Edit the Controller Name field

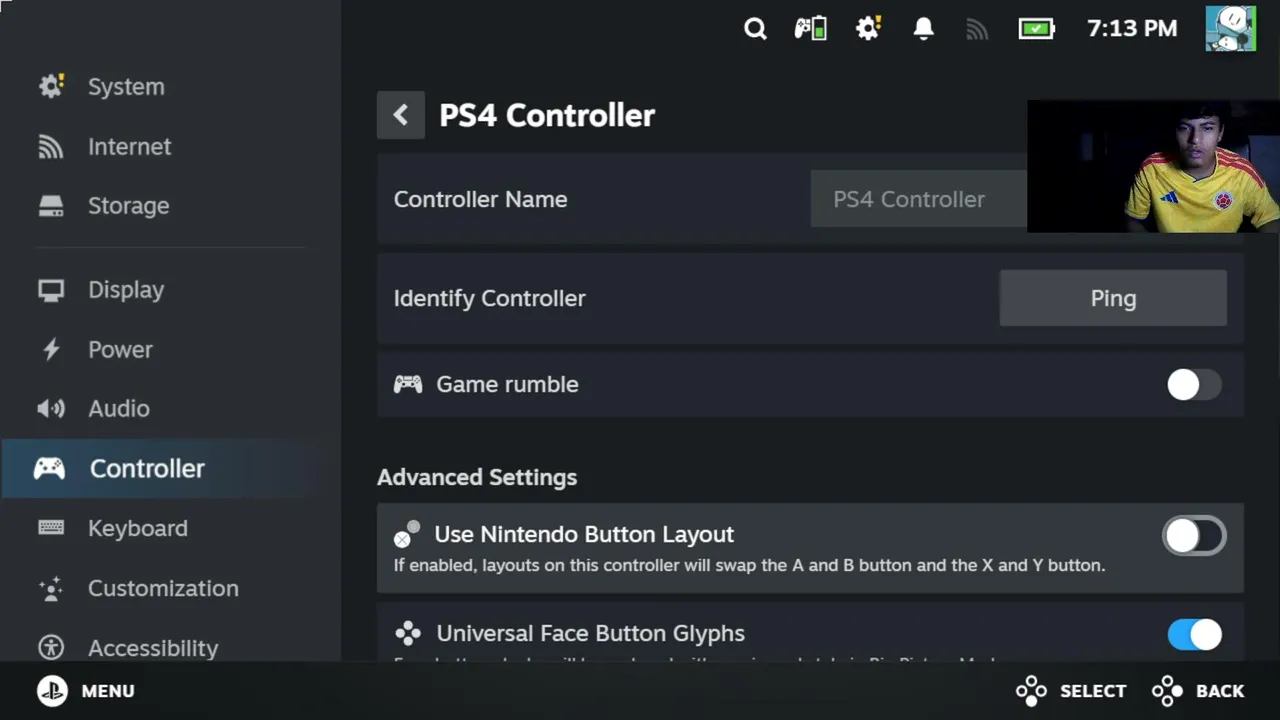click(918, 199)
